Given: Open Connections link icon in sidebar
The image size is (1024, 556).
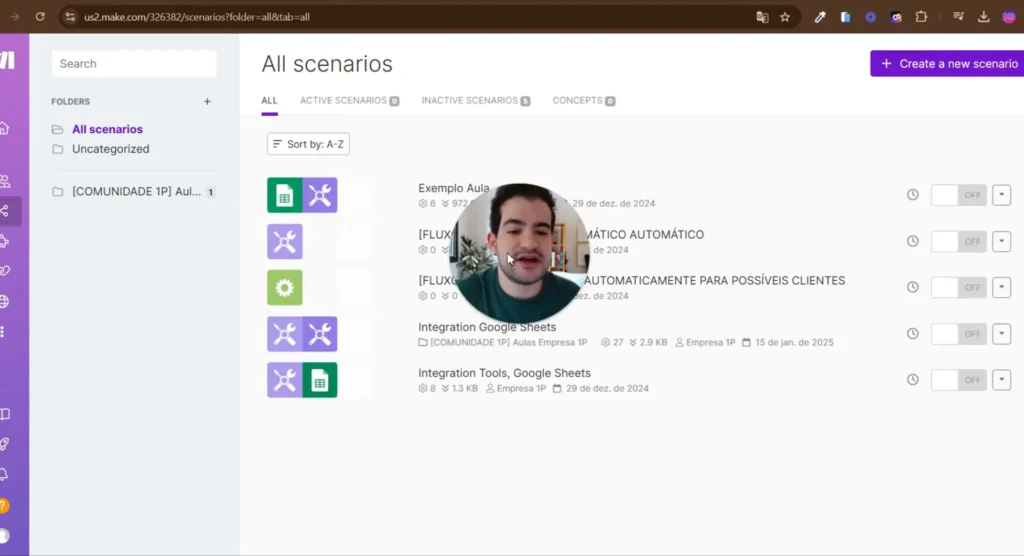Looking at the screenshot, I should (x=5, y=270).
